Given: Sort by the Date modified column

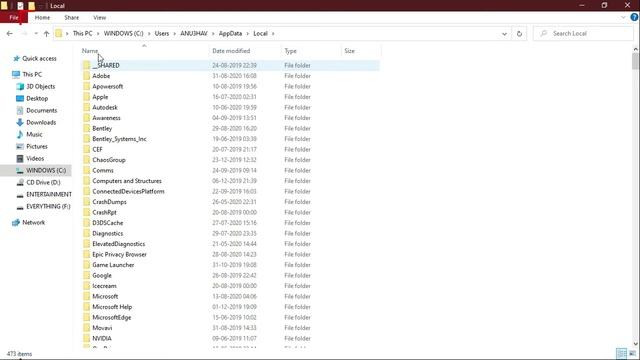Looking at the screenshot, I should [231, 51].
